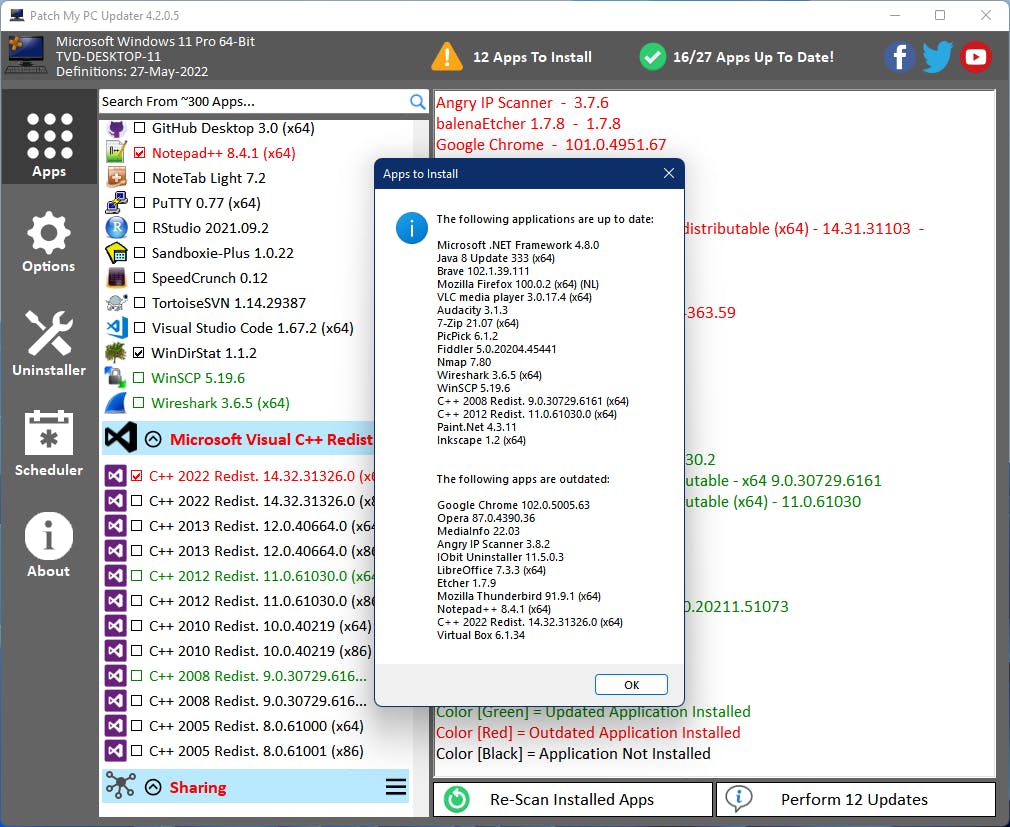Collapse the Microsoft Visual C++ Redist category
This screenshot has height=827, width=1010.
coord(153,439)
